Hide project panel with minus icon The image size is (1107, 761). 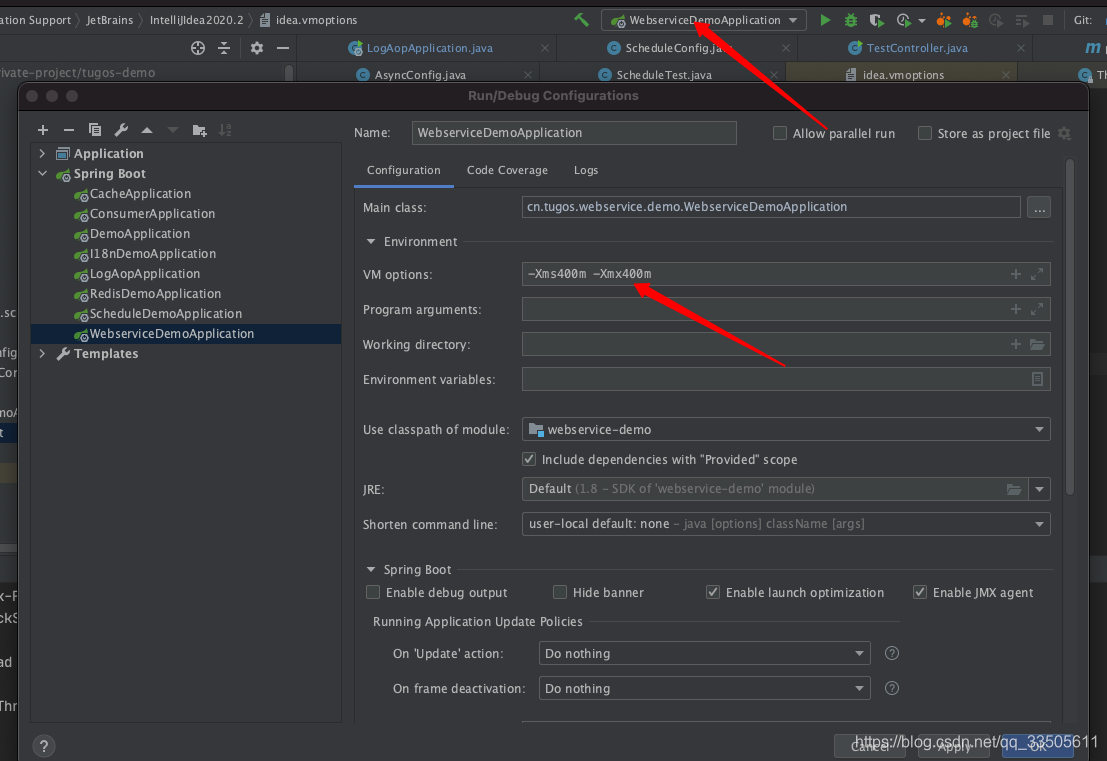pos(282,48)
